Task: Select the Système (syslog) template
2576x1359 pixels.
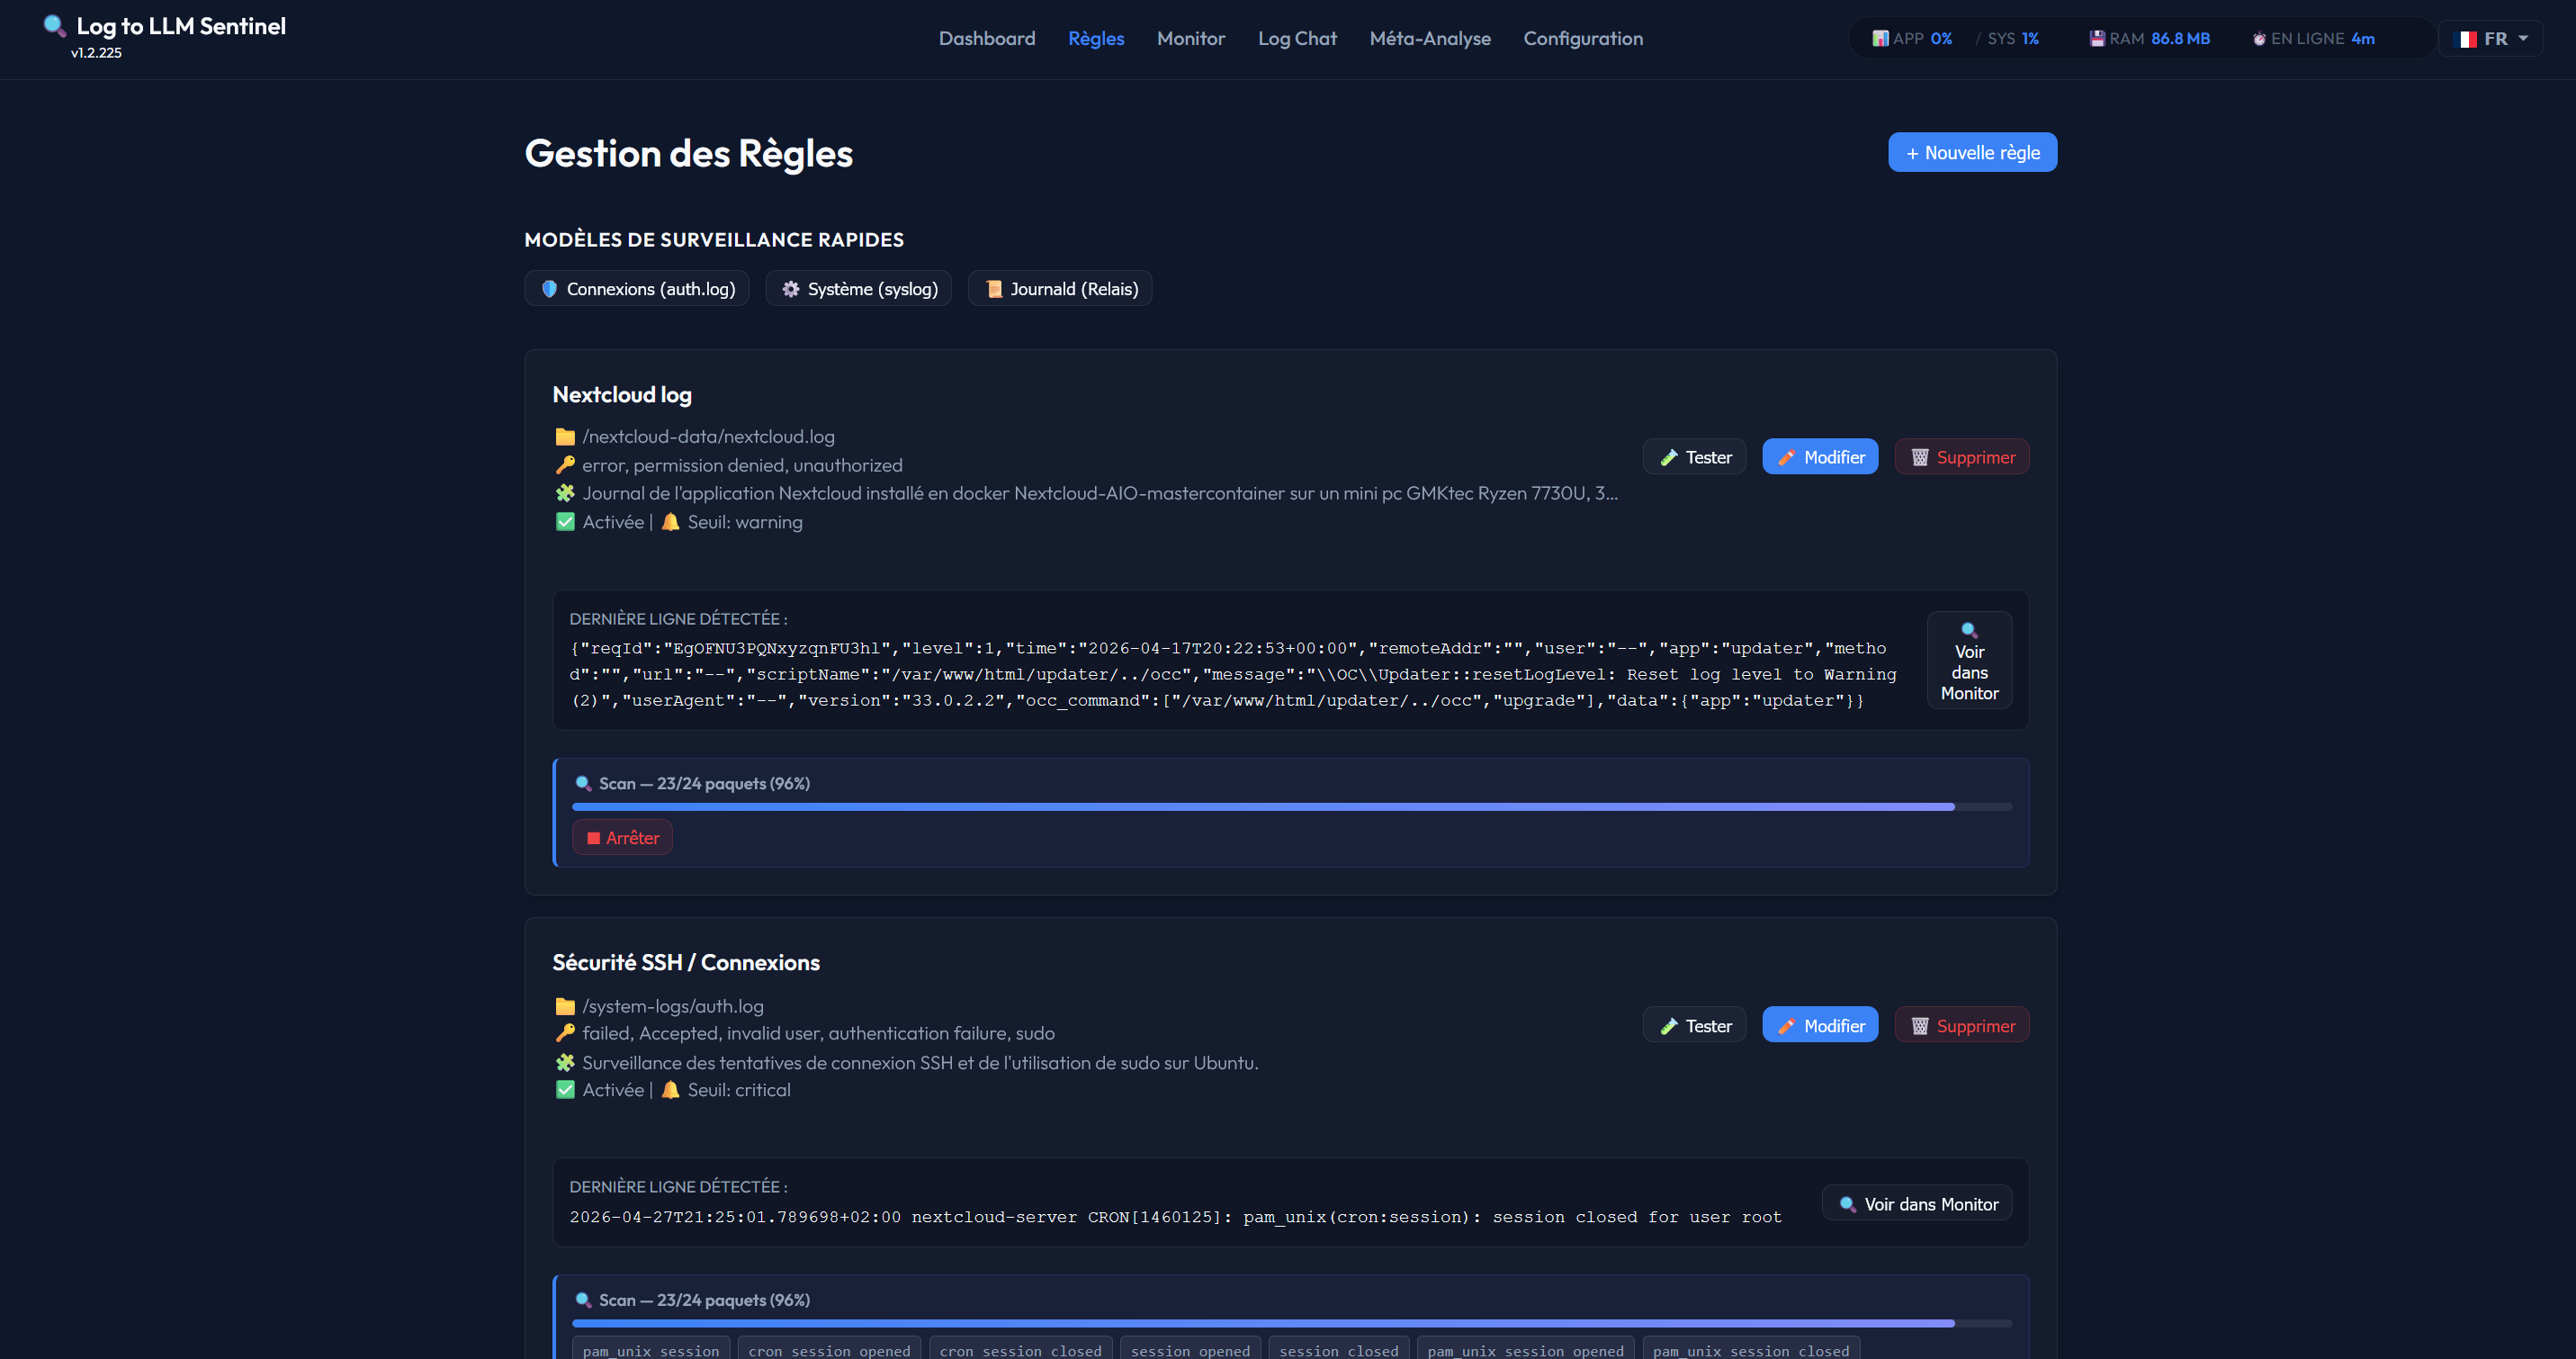Action: pos(858,288)
